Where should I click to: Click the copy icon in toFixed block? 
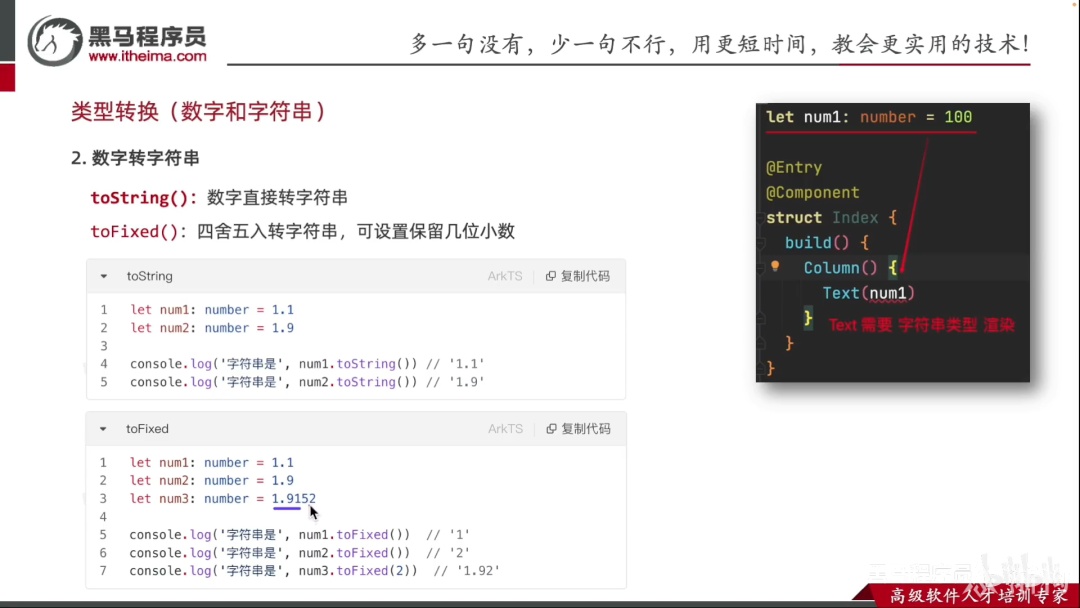[x=551, y=429]
